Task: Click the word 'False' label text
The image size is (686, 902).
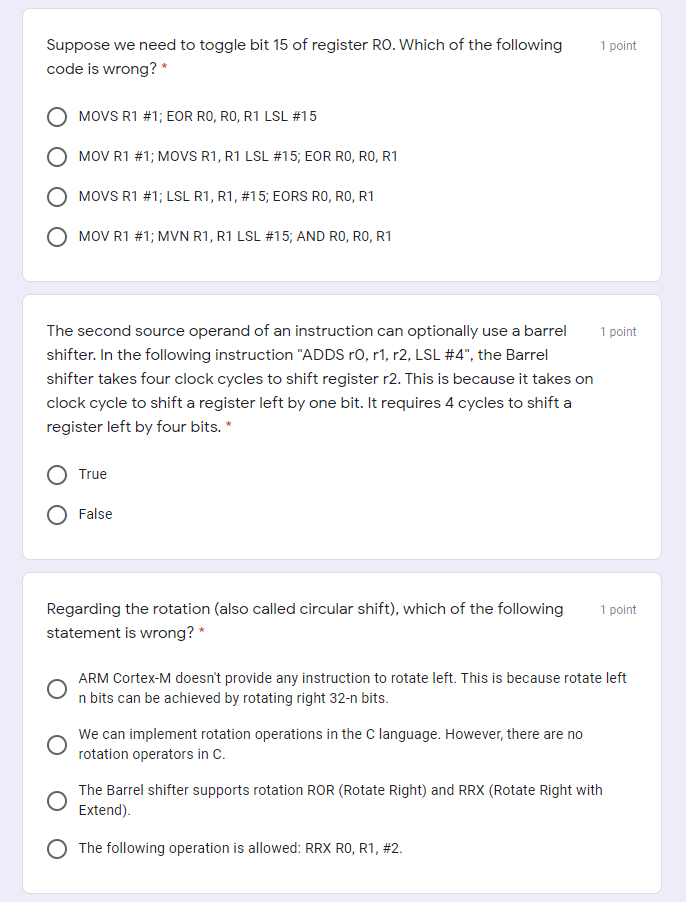Action: (96, 515)
